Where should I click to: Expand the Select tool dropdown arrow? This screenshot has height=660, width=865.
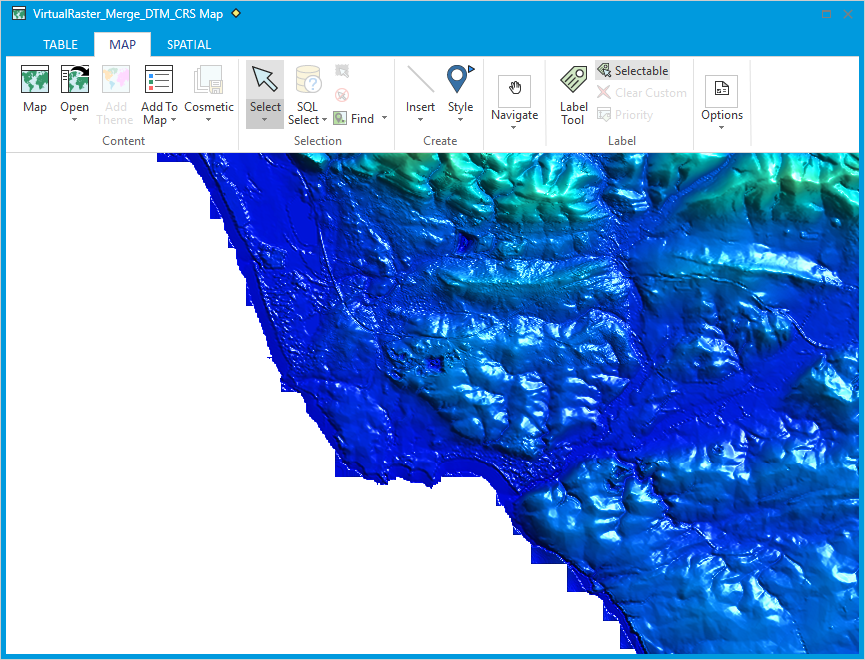[265, 120]
